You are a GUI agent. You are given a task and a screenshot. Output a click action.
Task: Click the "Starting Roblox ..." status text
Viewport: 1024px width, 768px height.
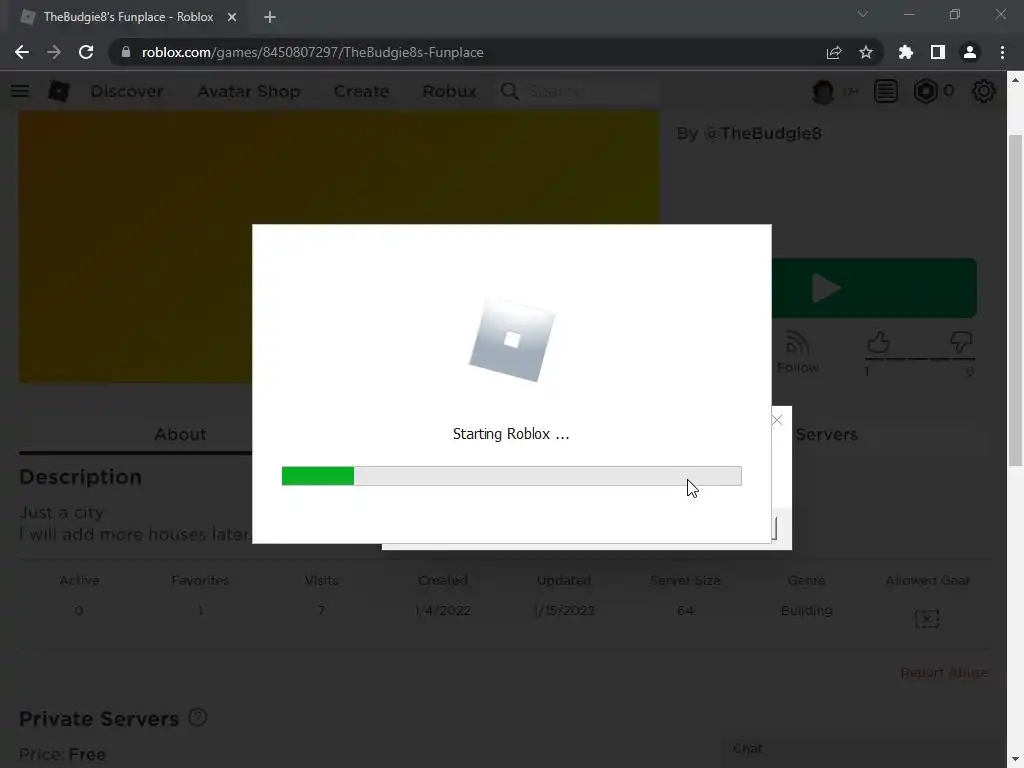point(511,434)
